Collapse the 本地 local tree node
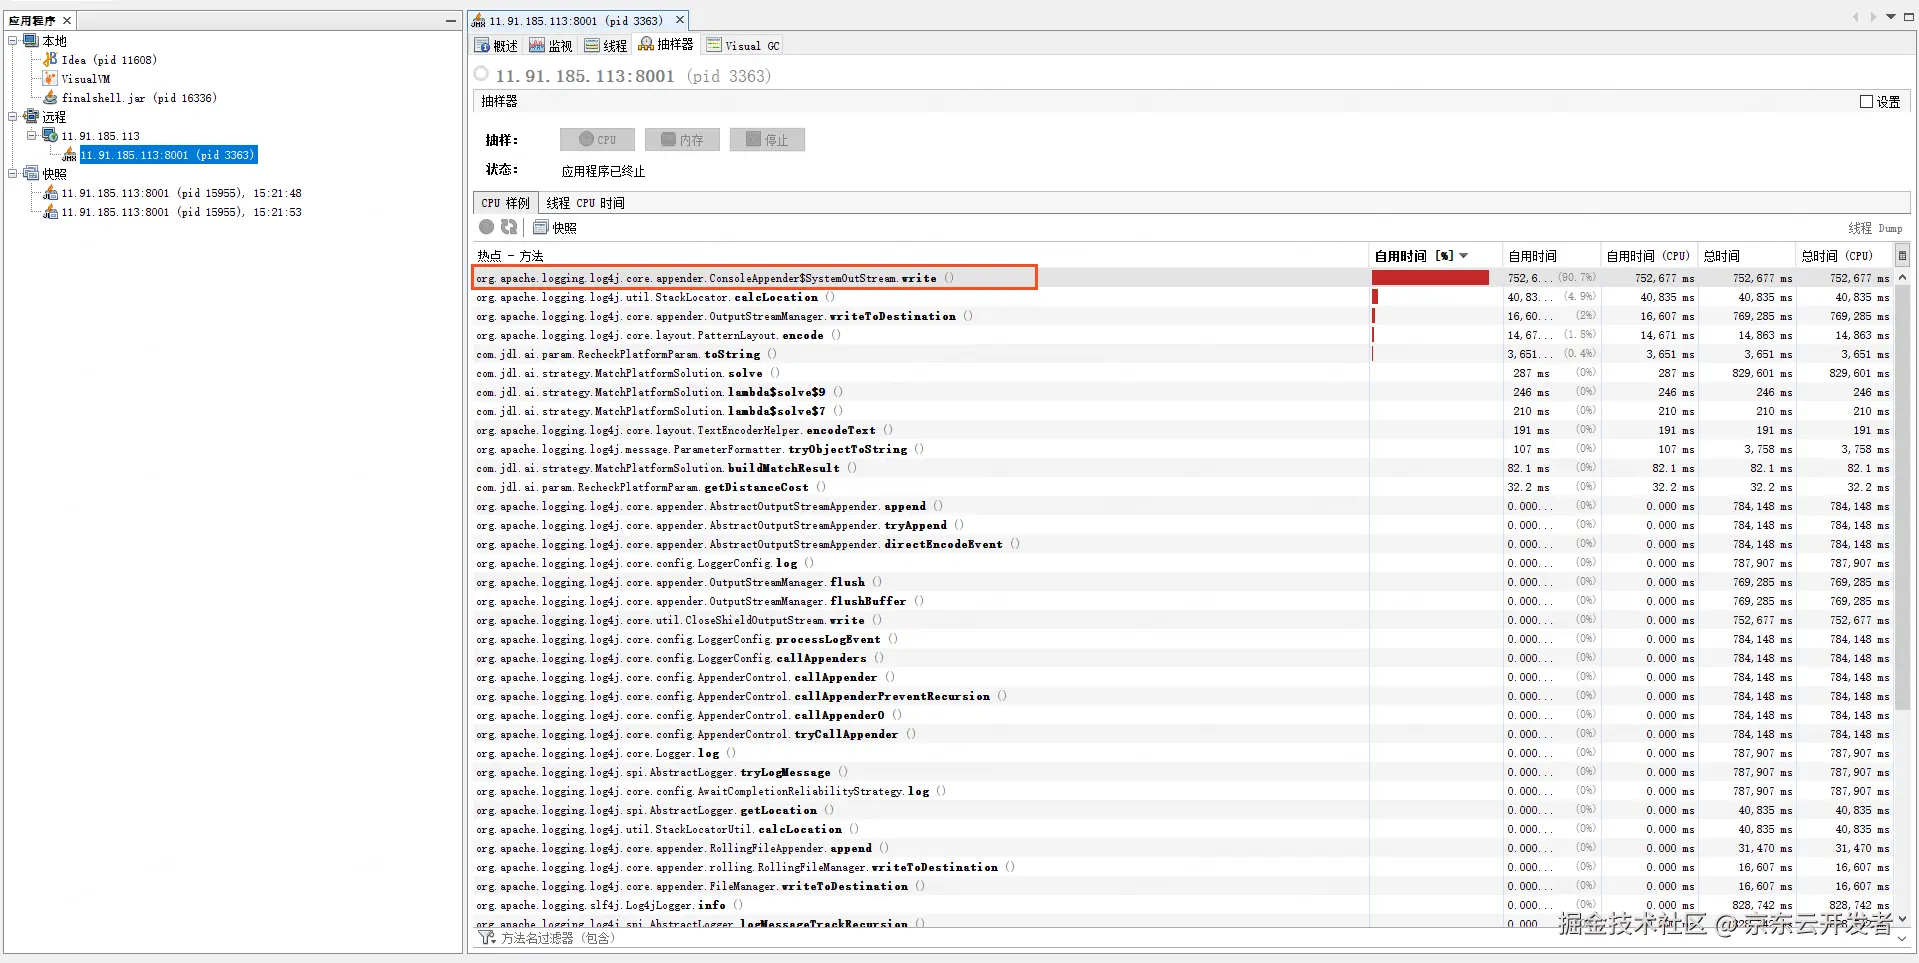The height and width of the screenshot is (963, 1919). (13, 41)
